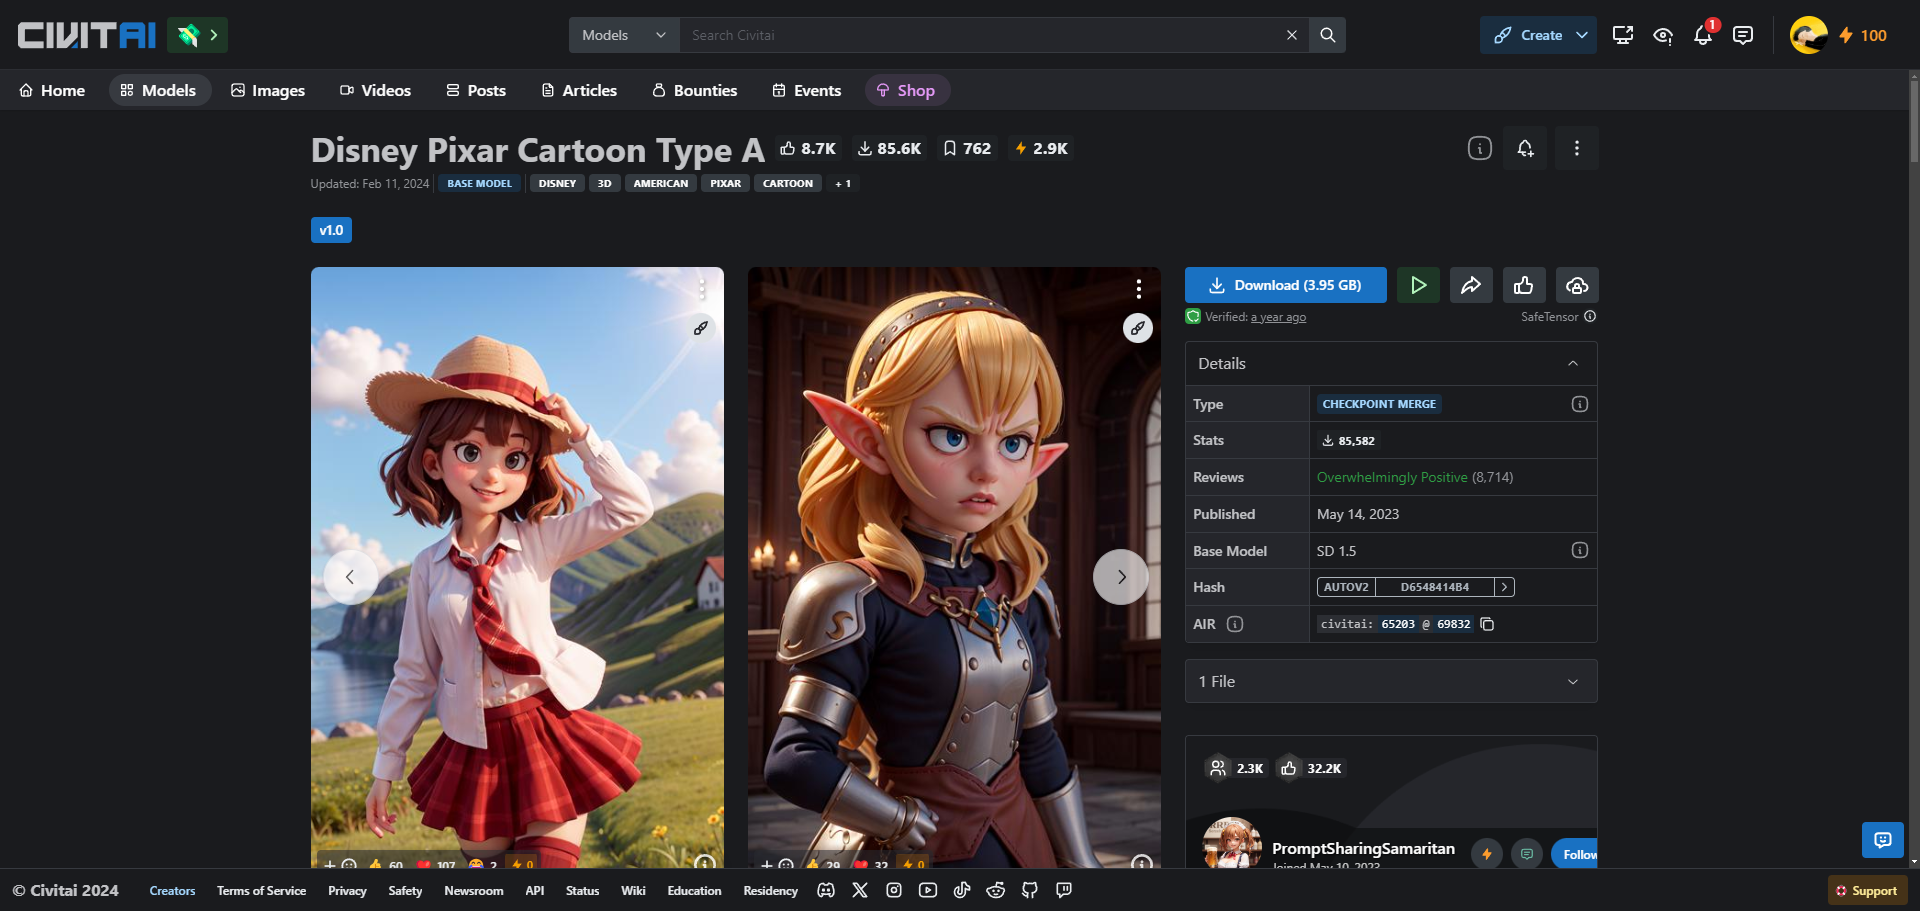Open the Images tab
The height and width of the screenshot is (911, 1920).
point(267,90)
